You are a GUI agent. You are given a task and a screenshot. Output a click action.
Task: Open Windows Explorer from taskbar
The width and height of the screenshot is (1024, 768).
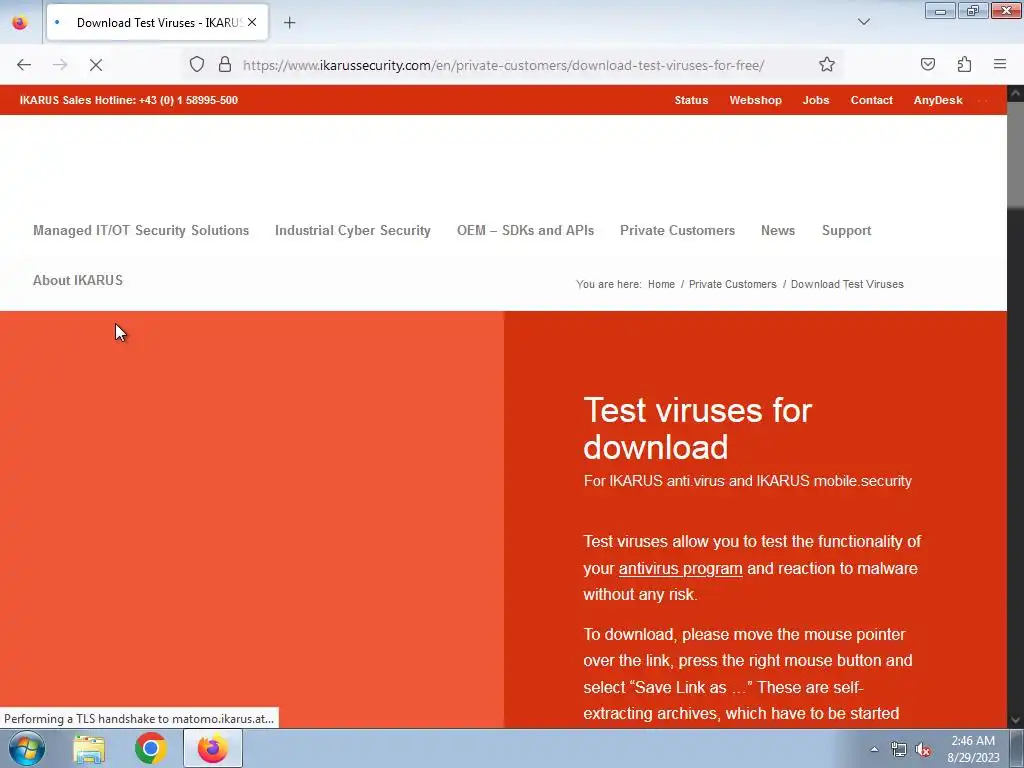[89, 748]
